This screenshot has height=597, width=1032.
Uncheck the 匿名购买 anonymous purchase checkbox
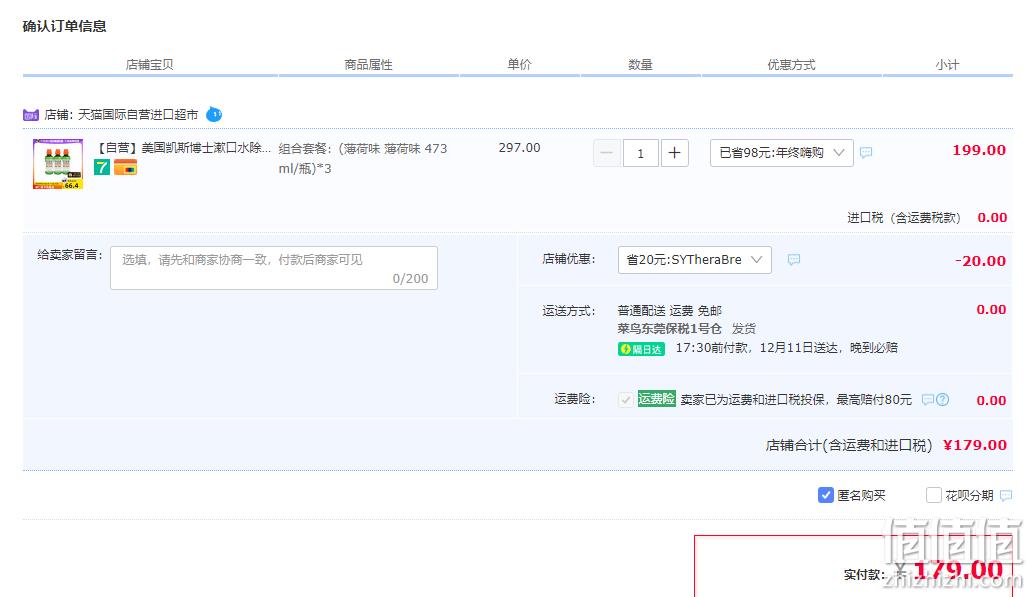825,495
